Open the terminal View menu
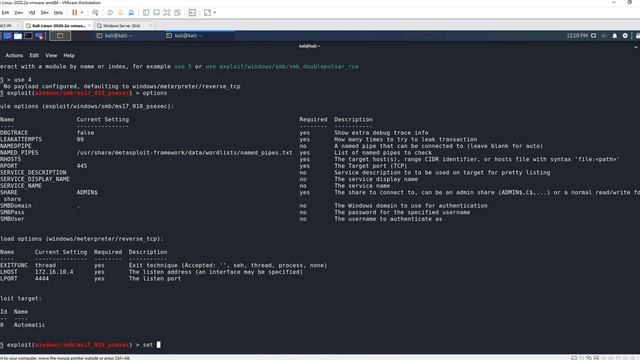The width and height of the screenshot is (640, 360). coord(51,55)
